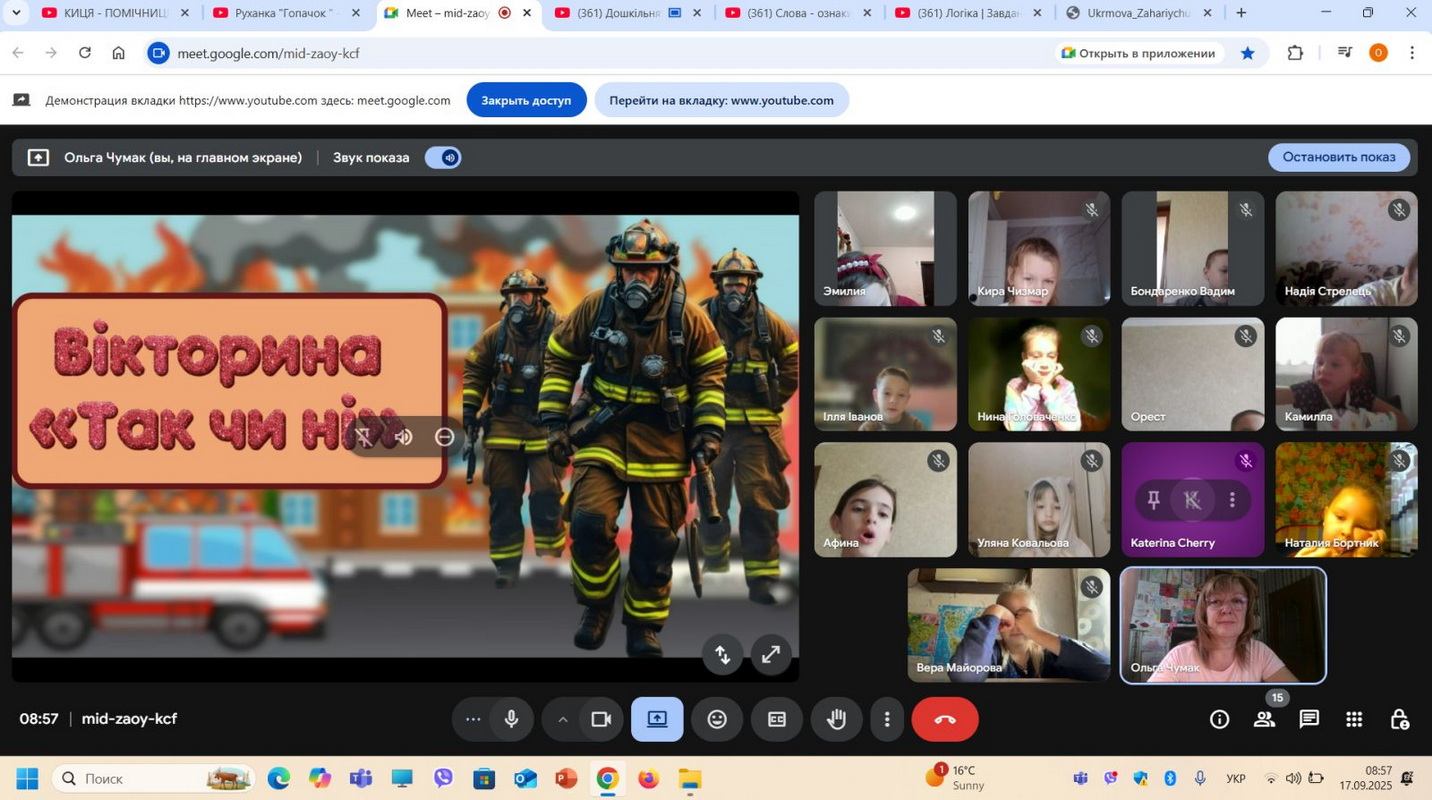Screen dimensions: 1432x800
Task: Raise hand in the meeting
Action: (836, 719)
